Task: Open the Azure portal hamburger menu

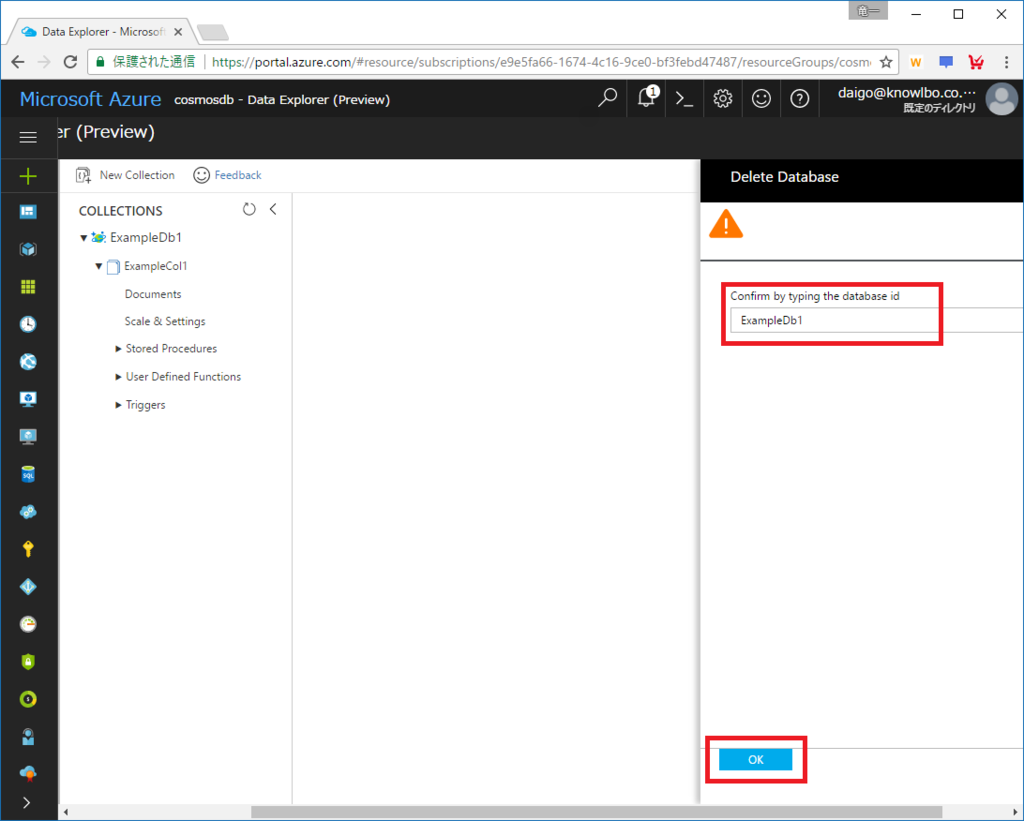Action: (x=28, y=137)
